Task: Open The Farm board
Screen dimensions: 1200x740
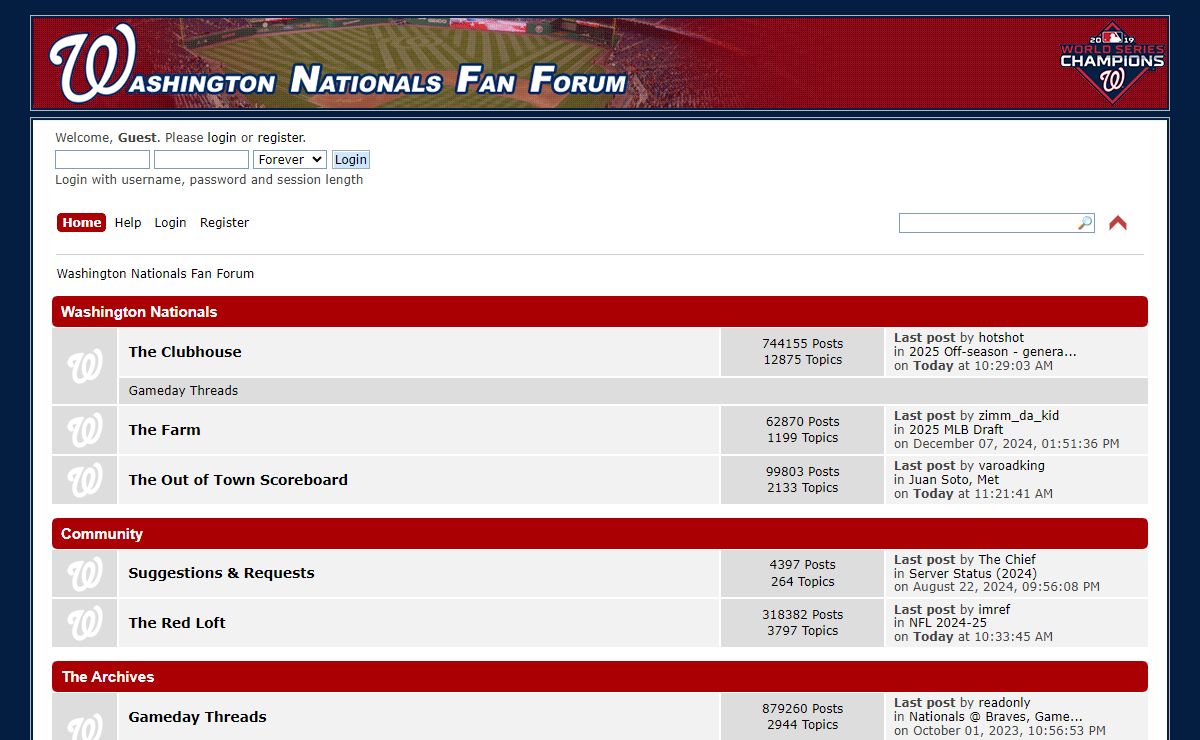Action: click(x=164, y=430)
